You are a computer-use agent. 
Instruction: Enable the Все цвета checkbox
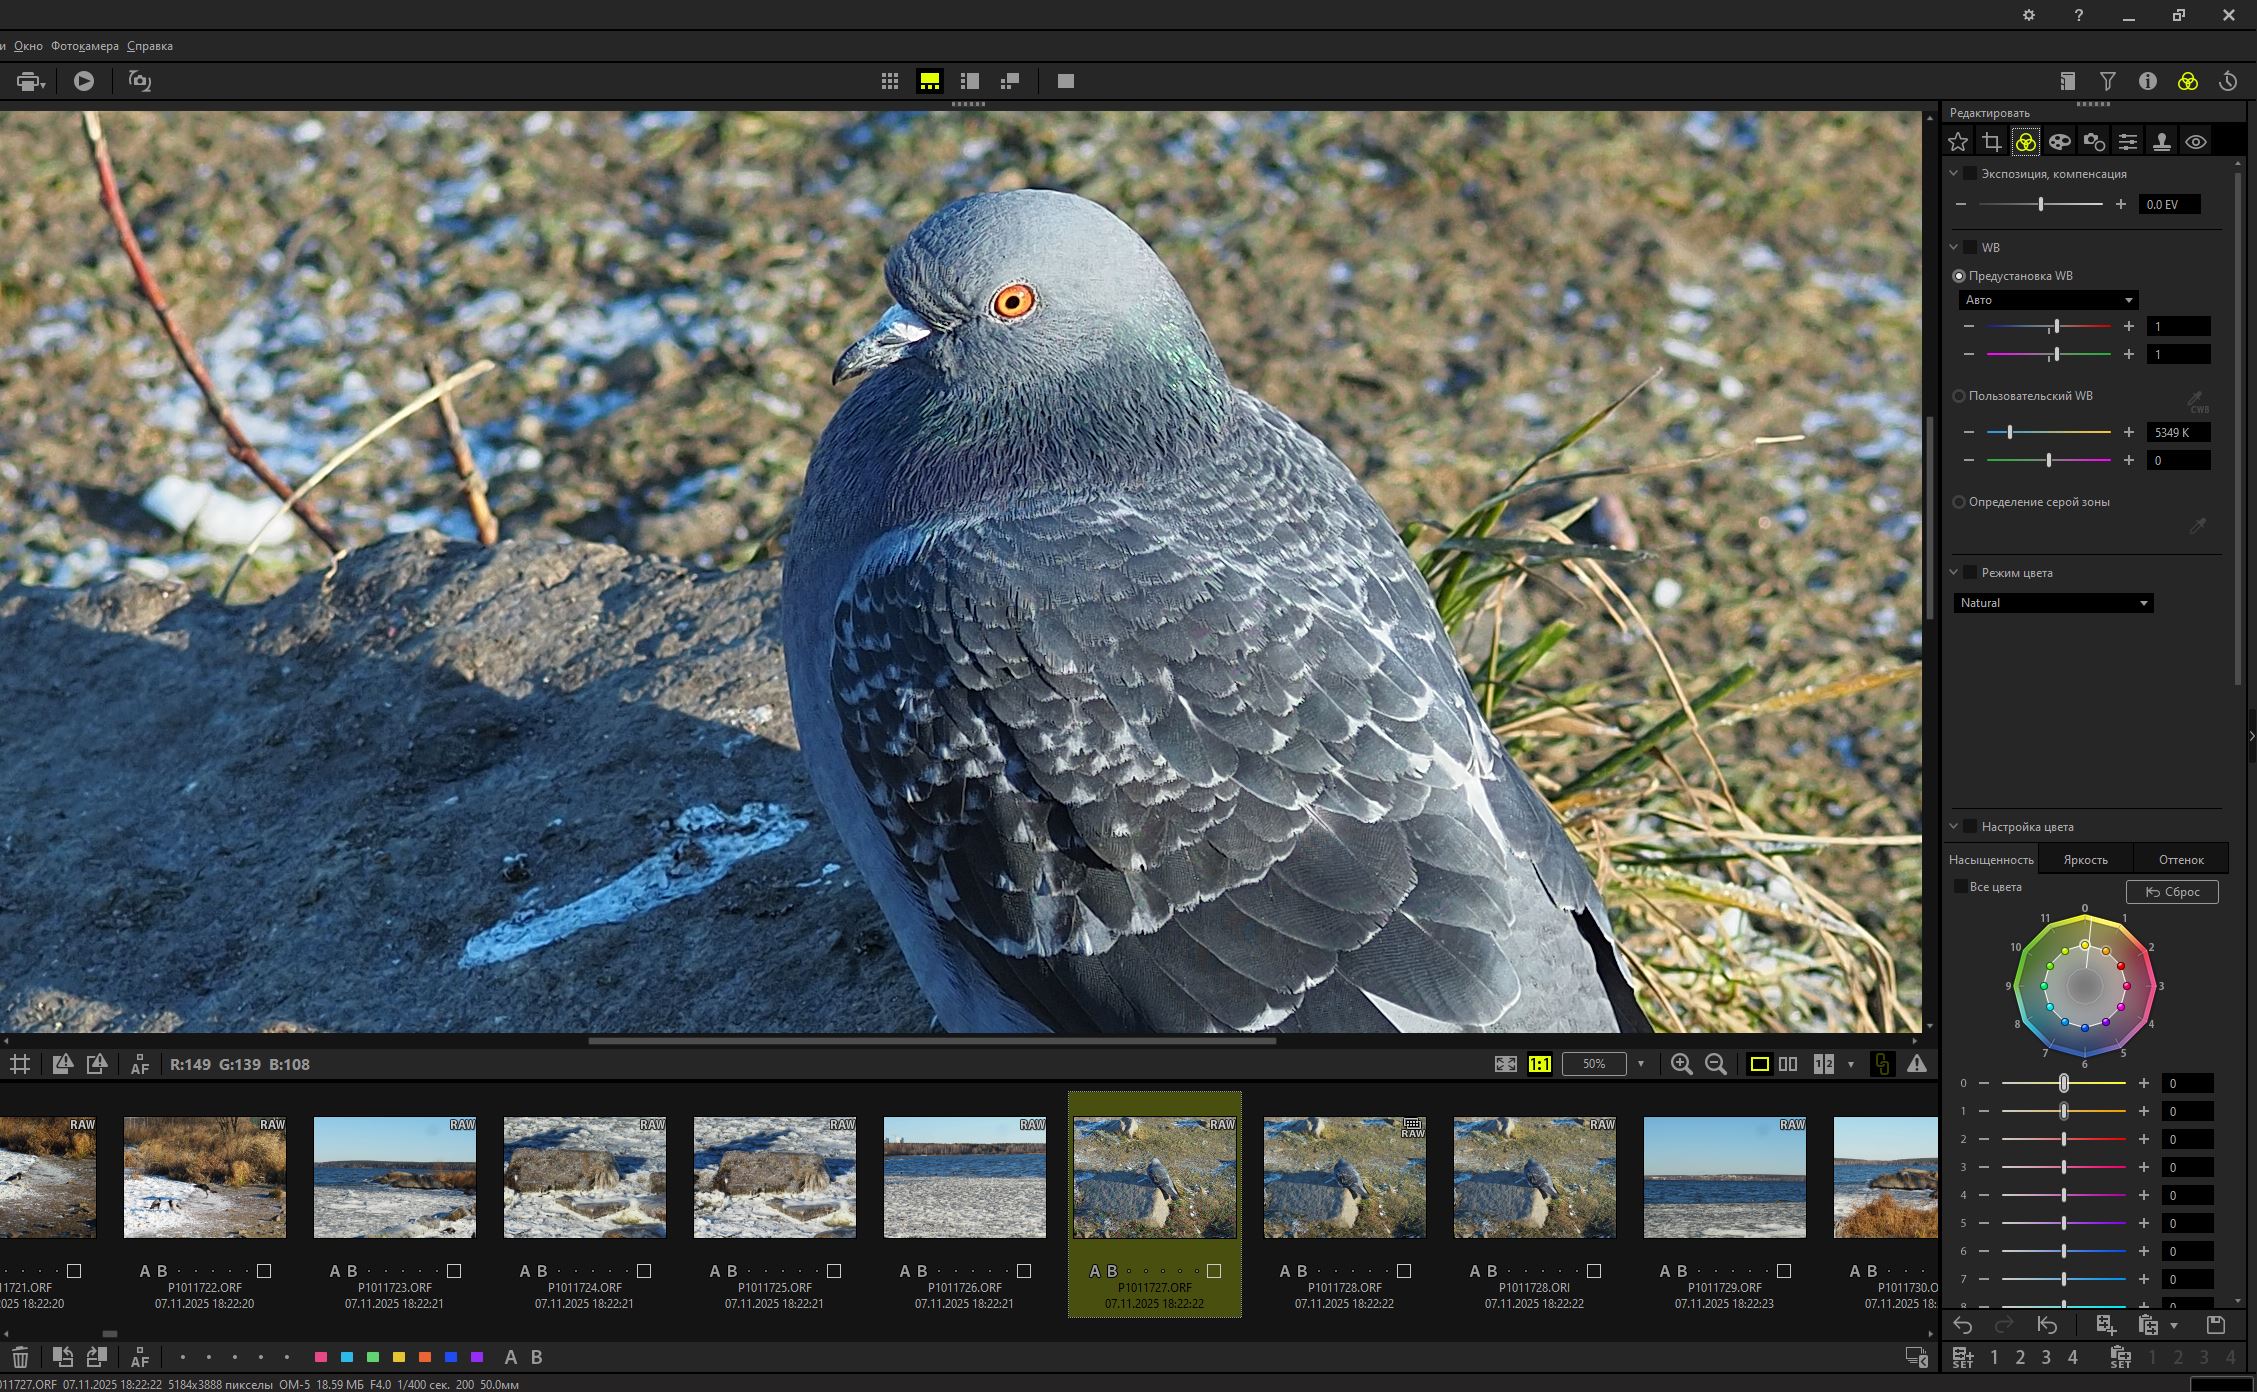1961,887
